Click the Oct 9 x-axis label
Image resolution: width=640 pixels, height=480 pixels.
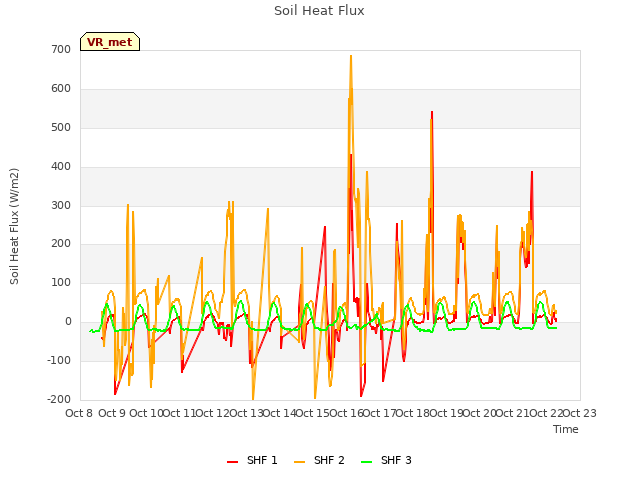coord(112,413)
